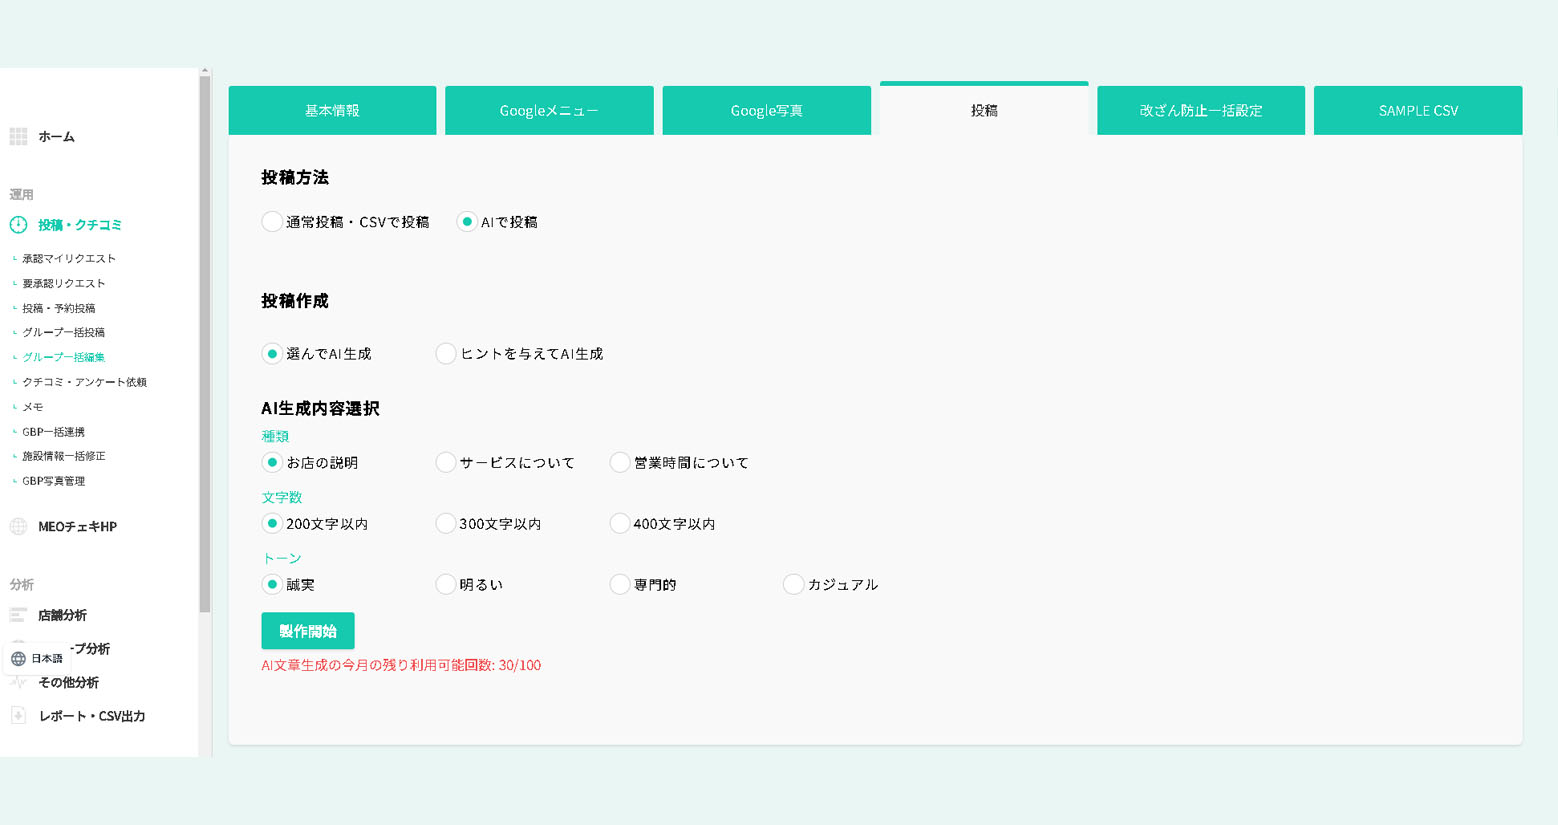
Task: Click the 投稿・クチコミ clock icon
Action: point(18,225)
